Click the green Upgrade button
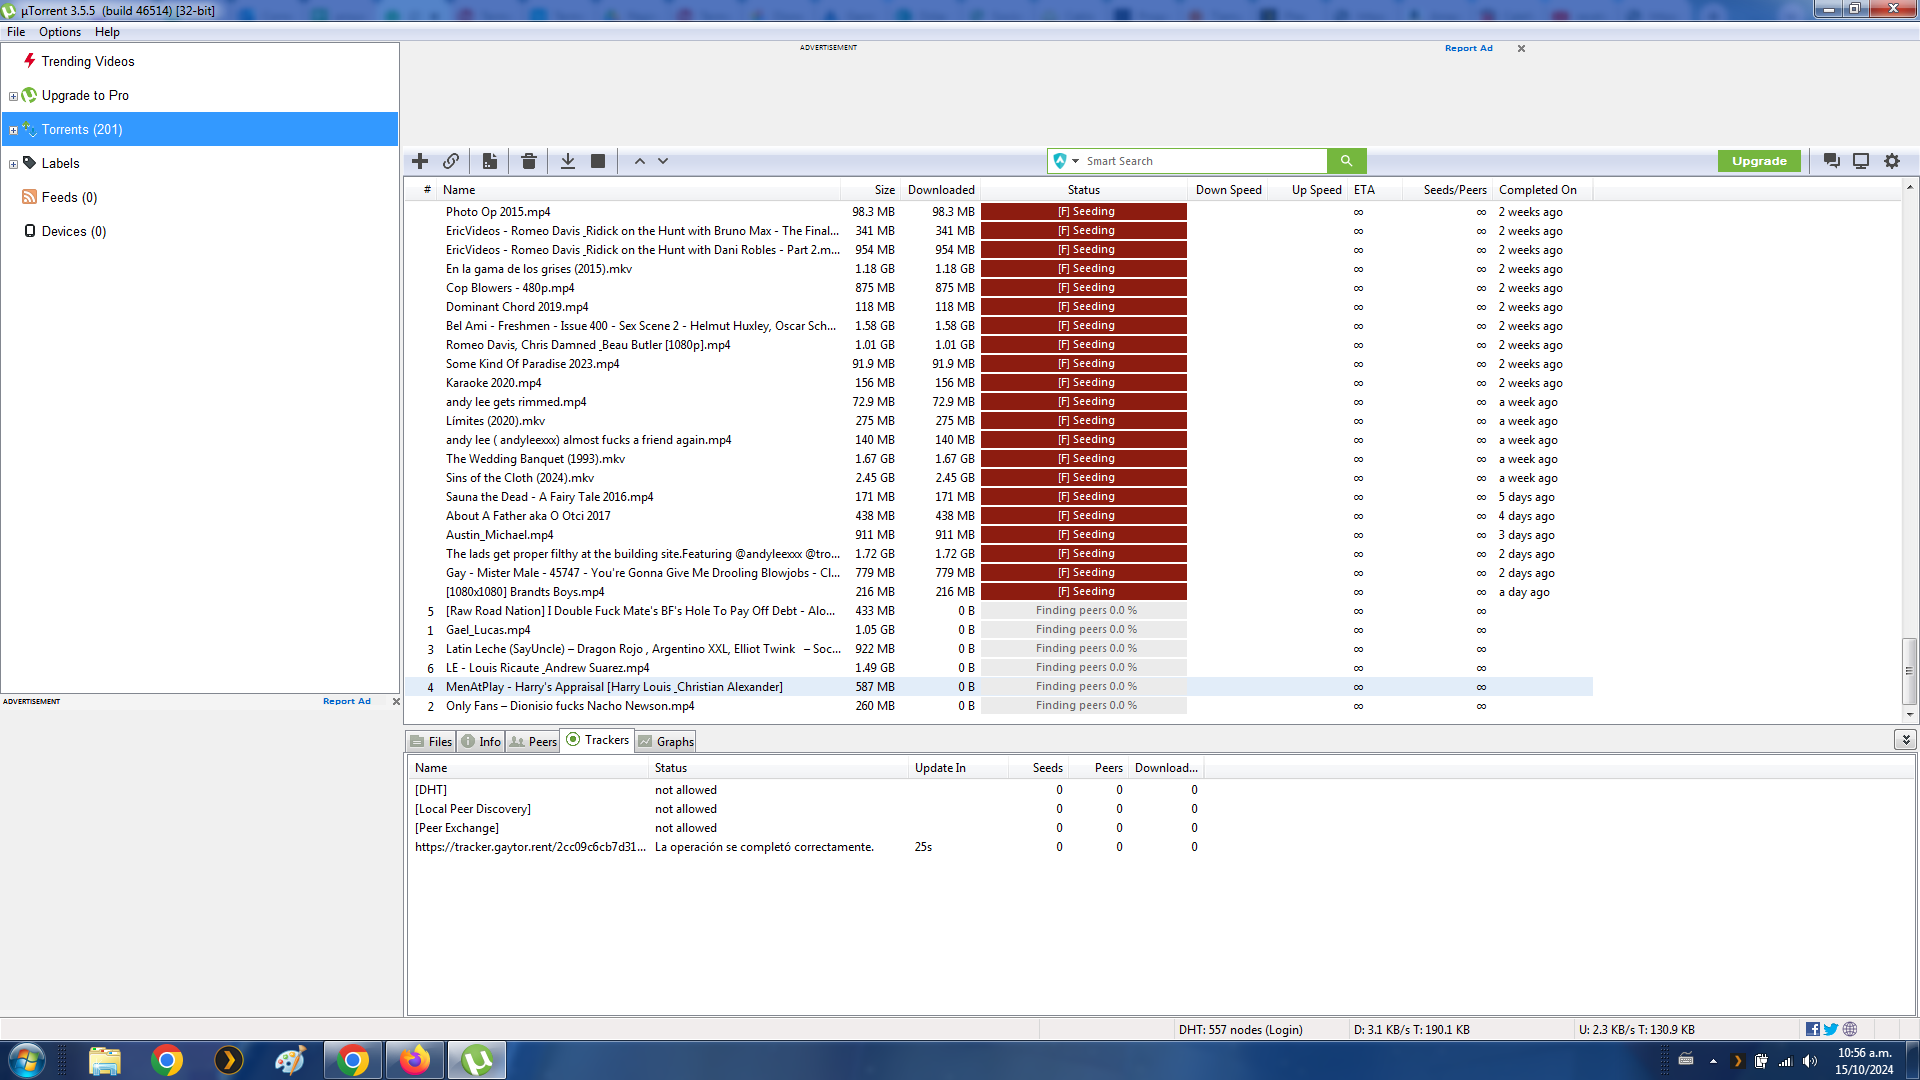This screenshot has height=1080, width=1920. [1759, 161]
